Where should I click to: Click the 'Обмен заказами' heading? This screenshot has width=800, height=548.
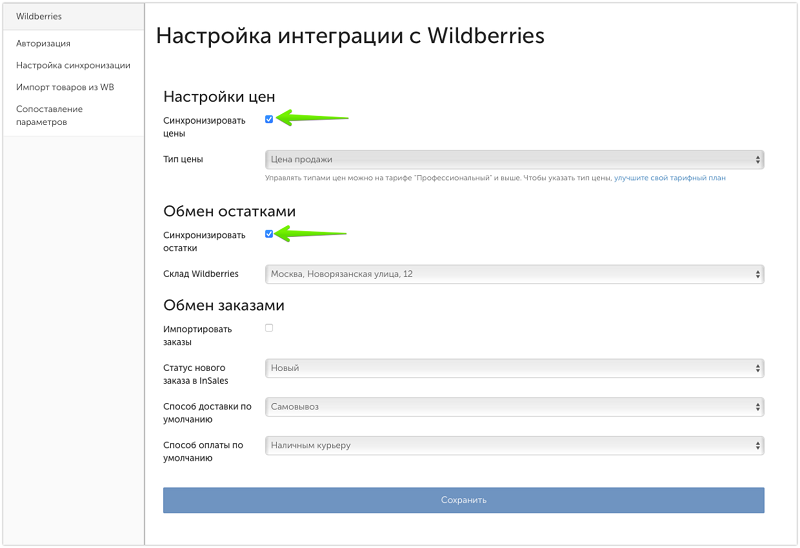[224, 305]
